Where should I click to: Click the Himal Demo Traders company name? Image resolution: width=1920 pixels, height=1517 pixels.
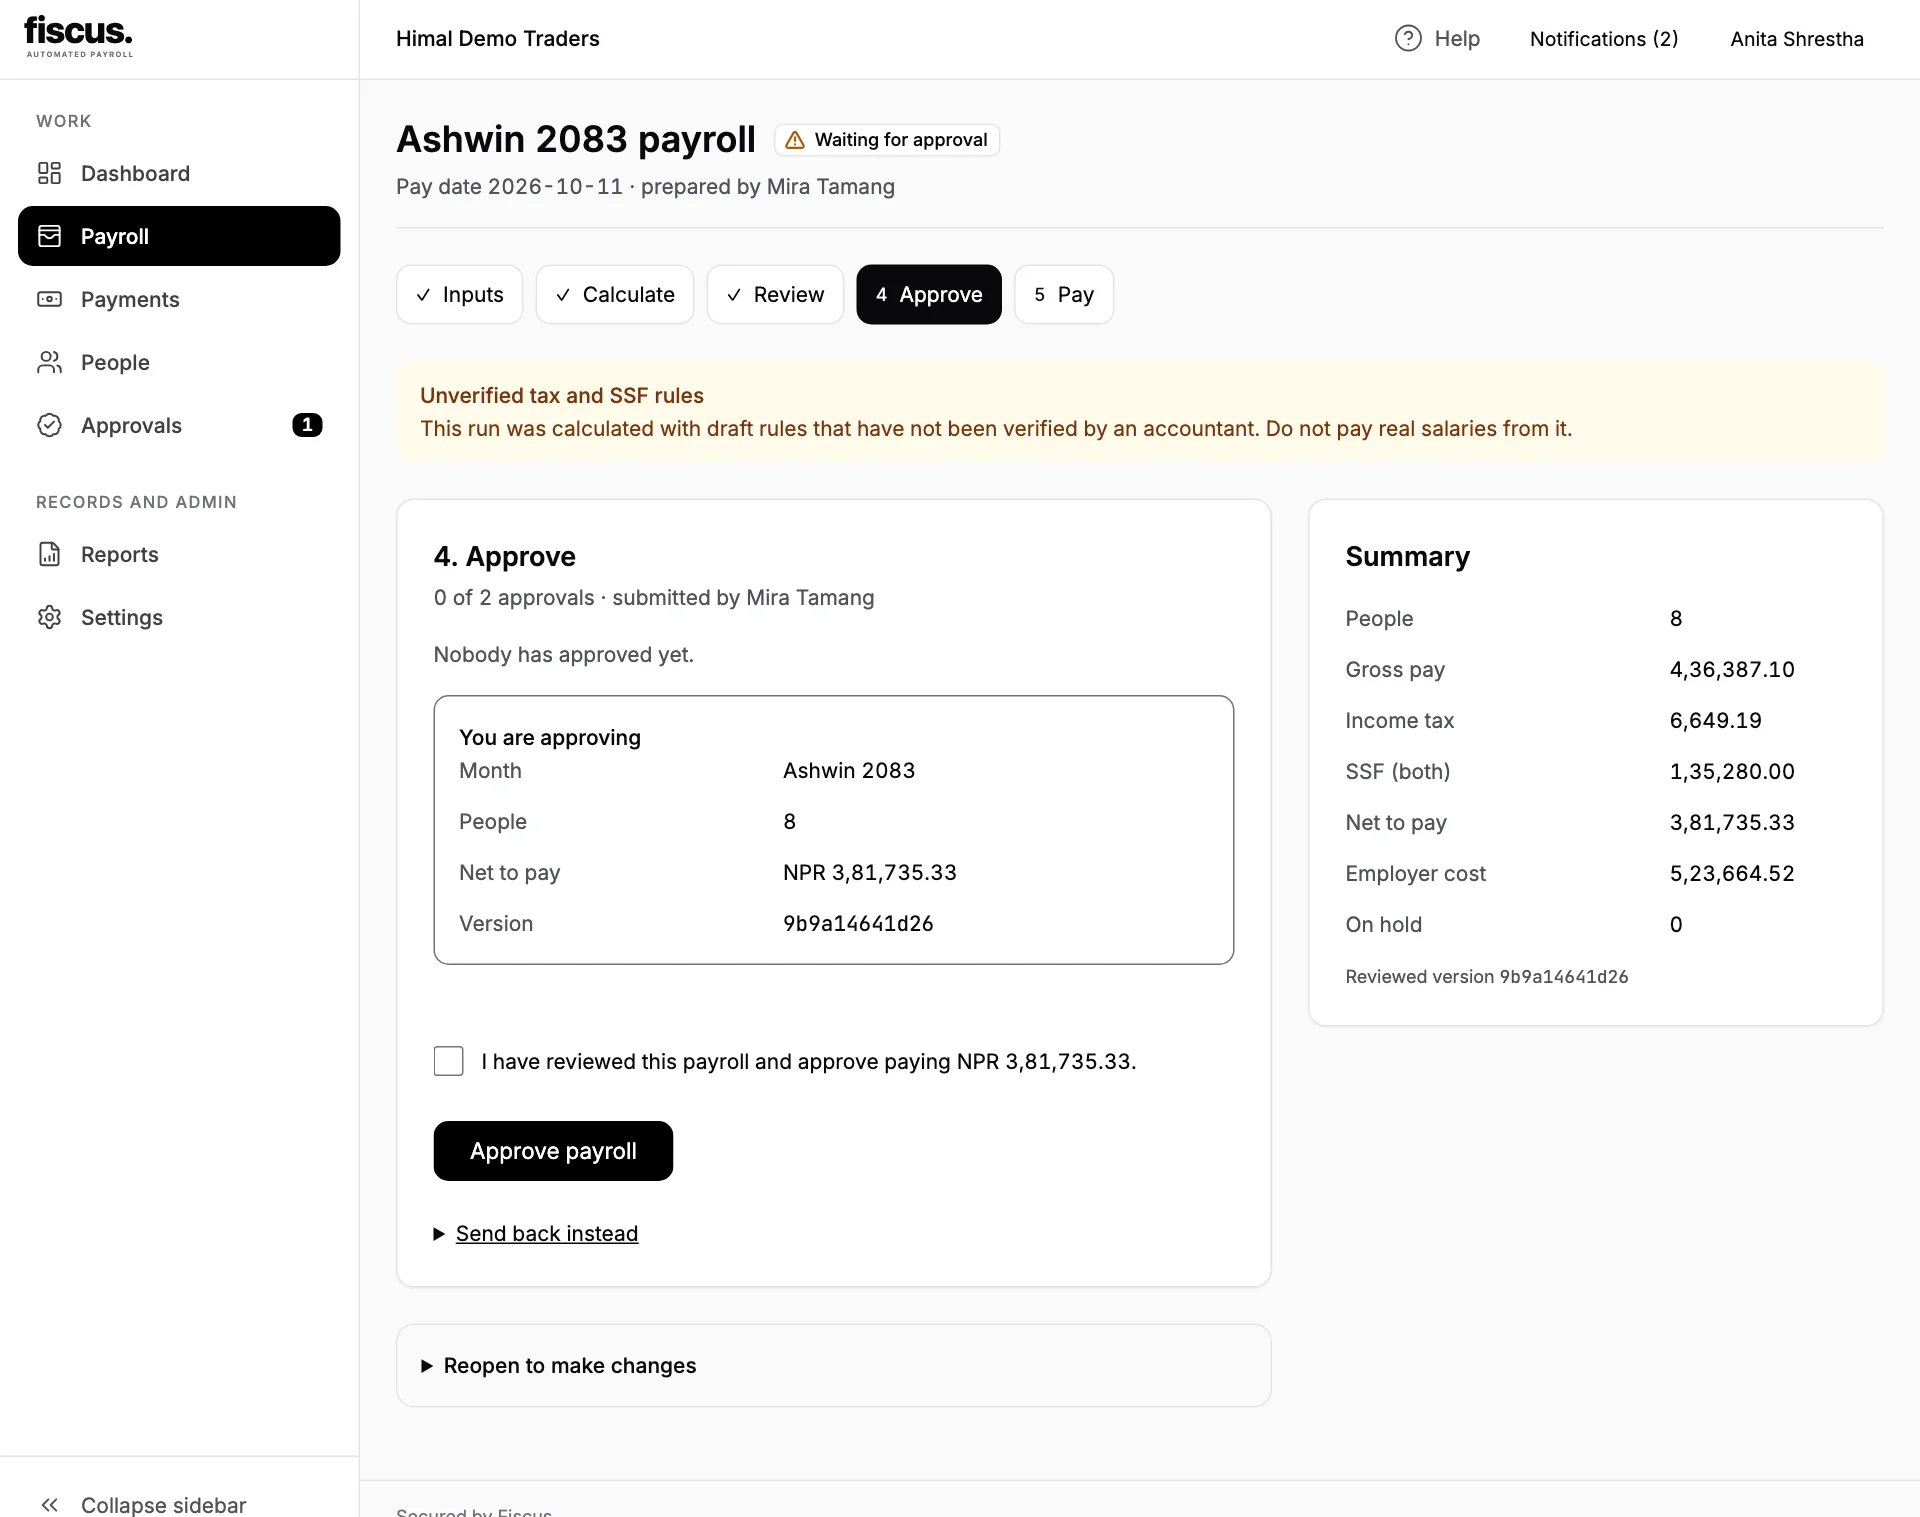tap(498, 39)
